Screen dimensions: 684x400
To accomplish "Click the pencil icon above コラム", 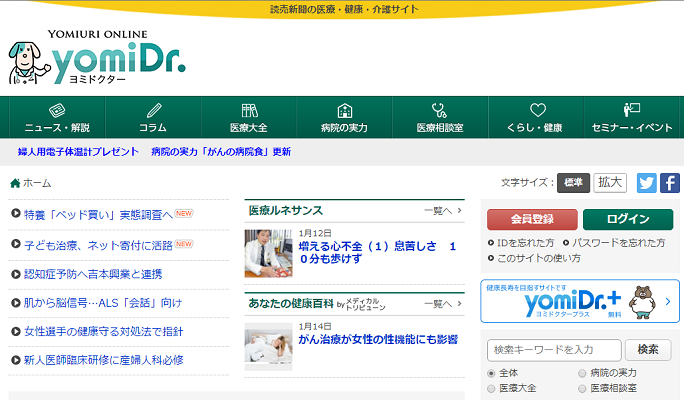I will click(x=153, y=110).
